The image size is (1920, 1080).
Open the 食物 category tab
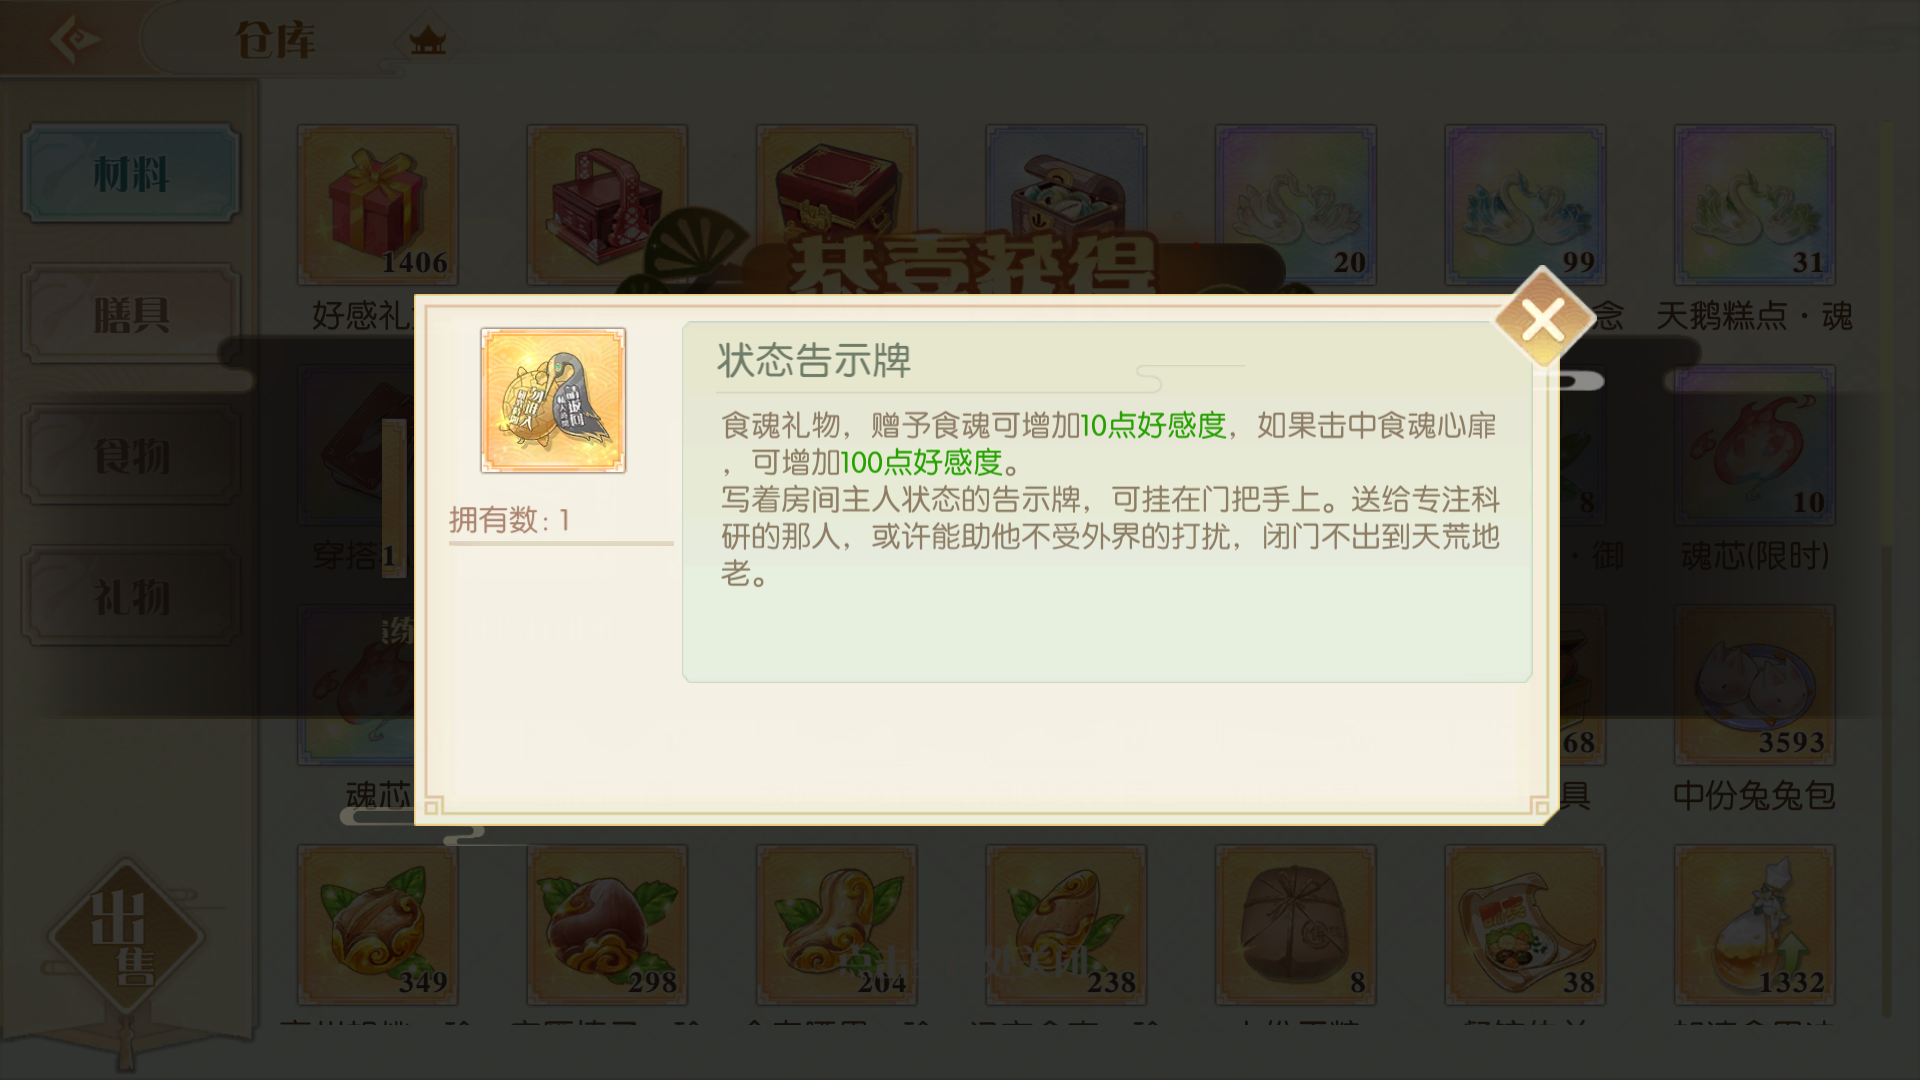click(x=131, y=455)
